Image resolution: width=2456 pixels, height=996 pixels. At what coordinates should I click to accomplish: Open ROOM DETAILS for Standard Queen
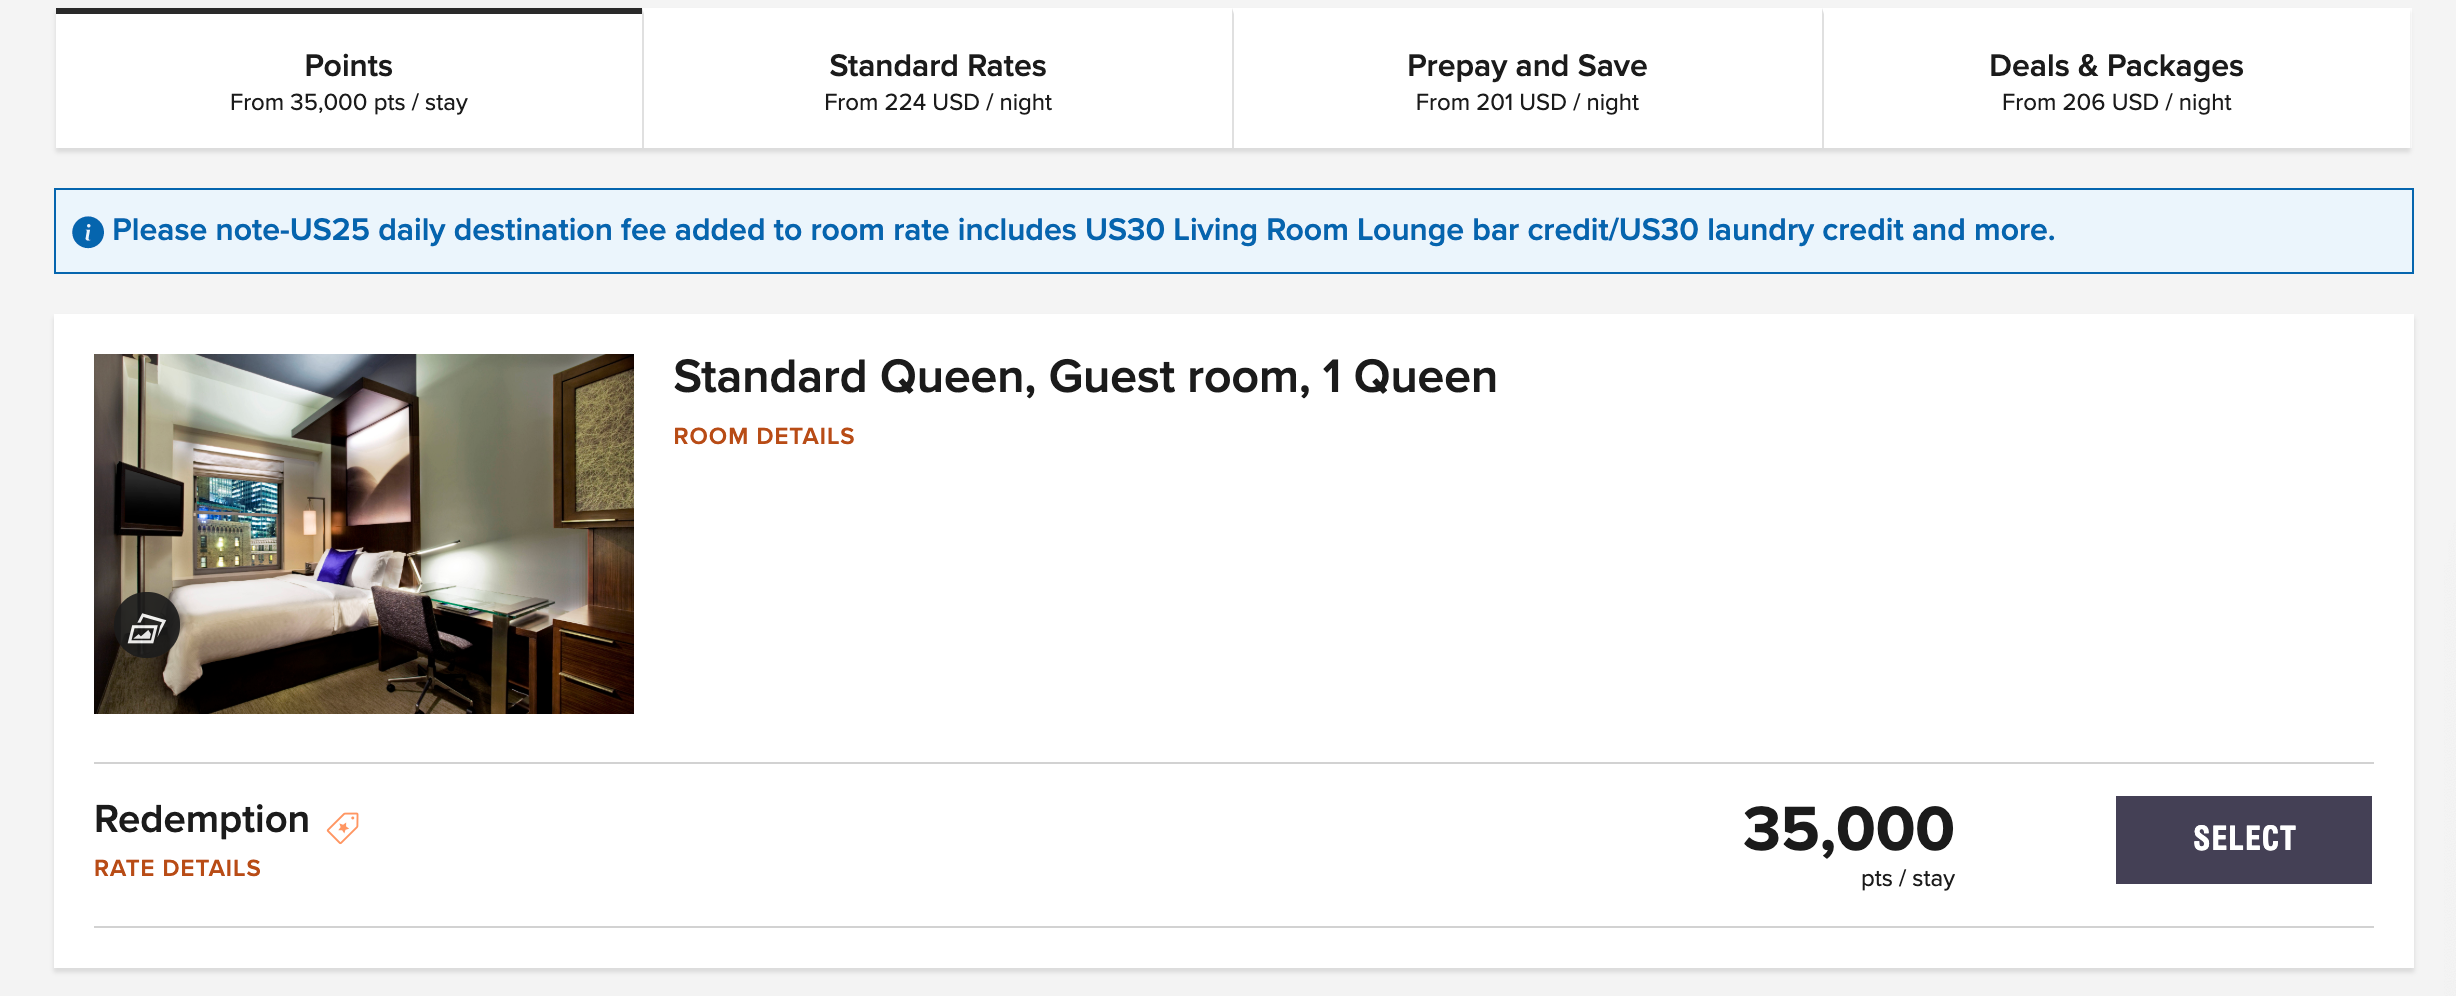763,436
